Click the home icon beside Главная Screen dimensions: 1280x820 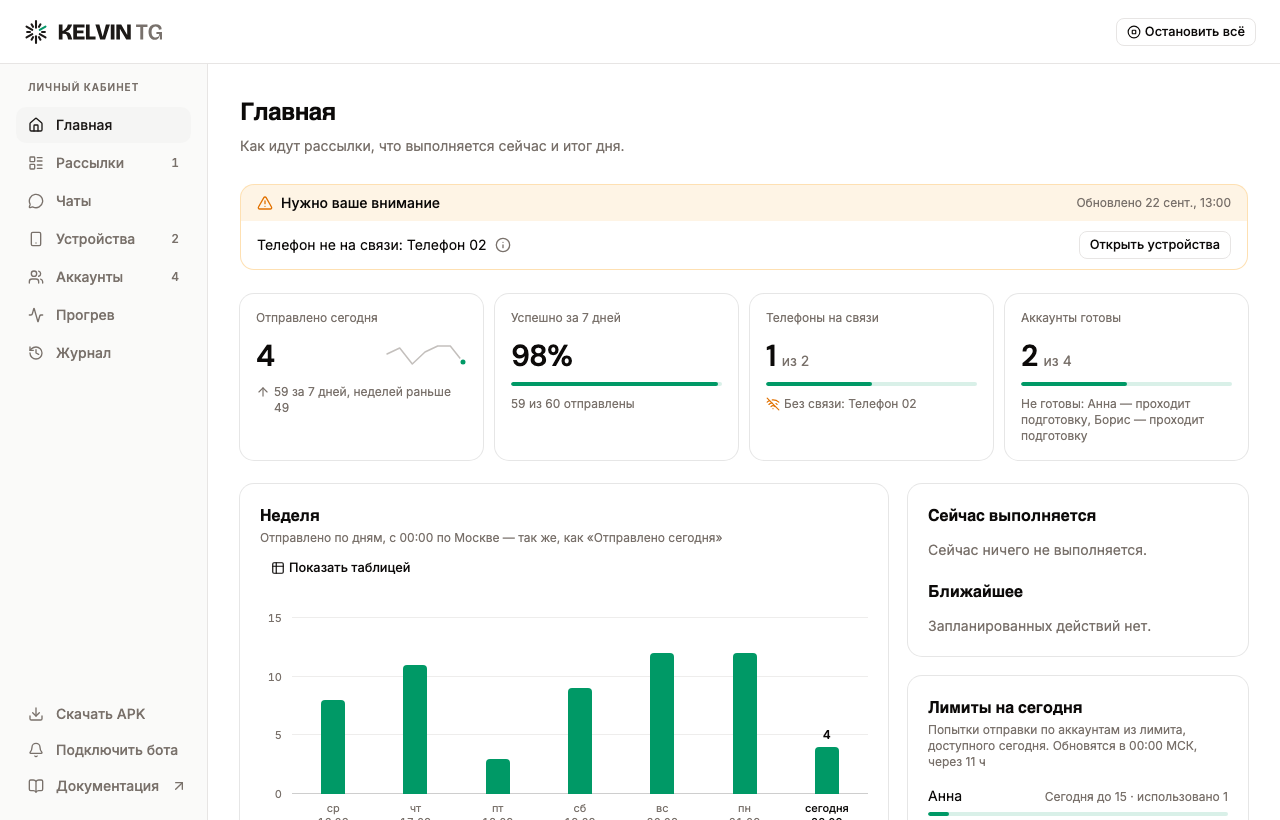[36, 125]
